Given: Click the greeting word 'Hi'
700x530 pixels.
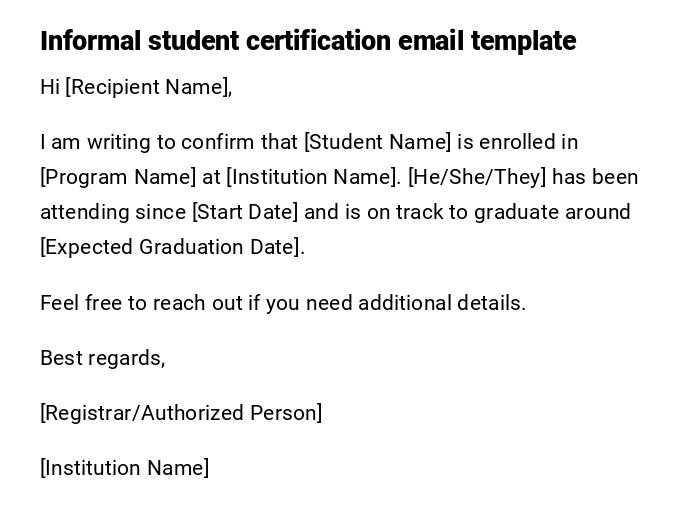Looking at the screenshot, I should click(50, 87).
